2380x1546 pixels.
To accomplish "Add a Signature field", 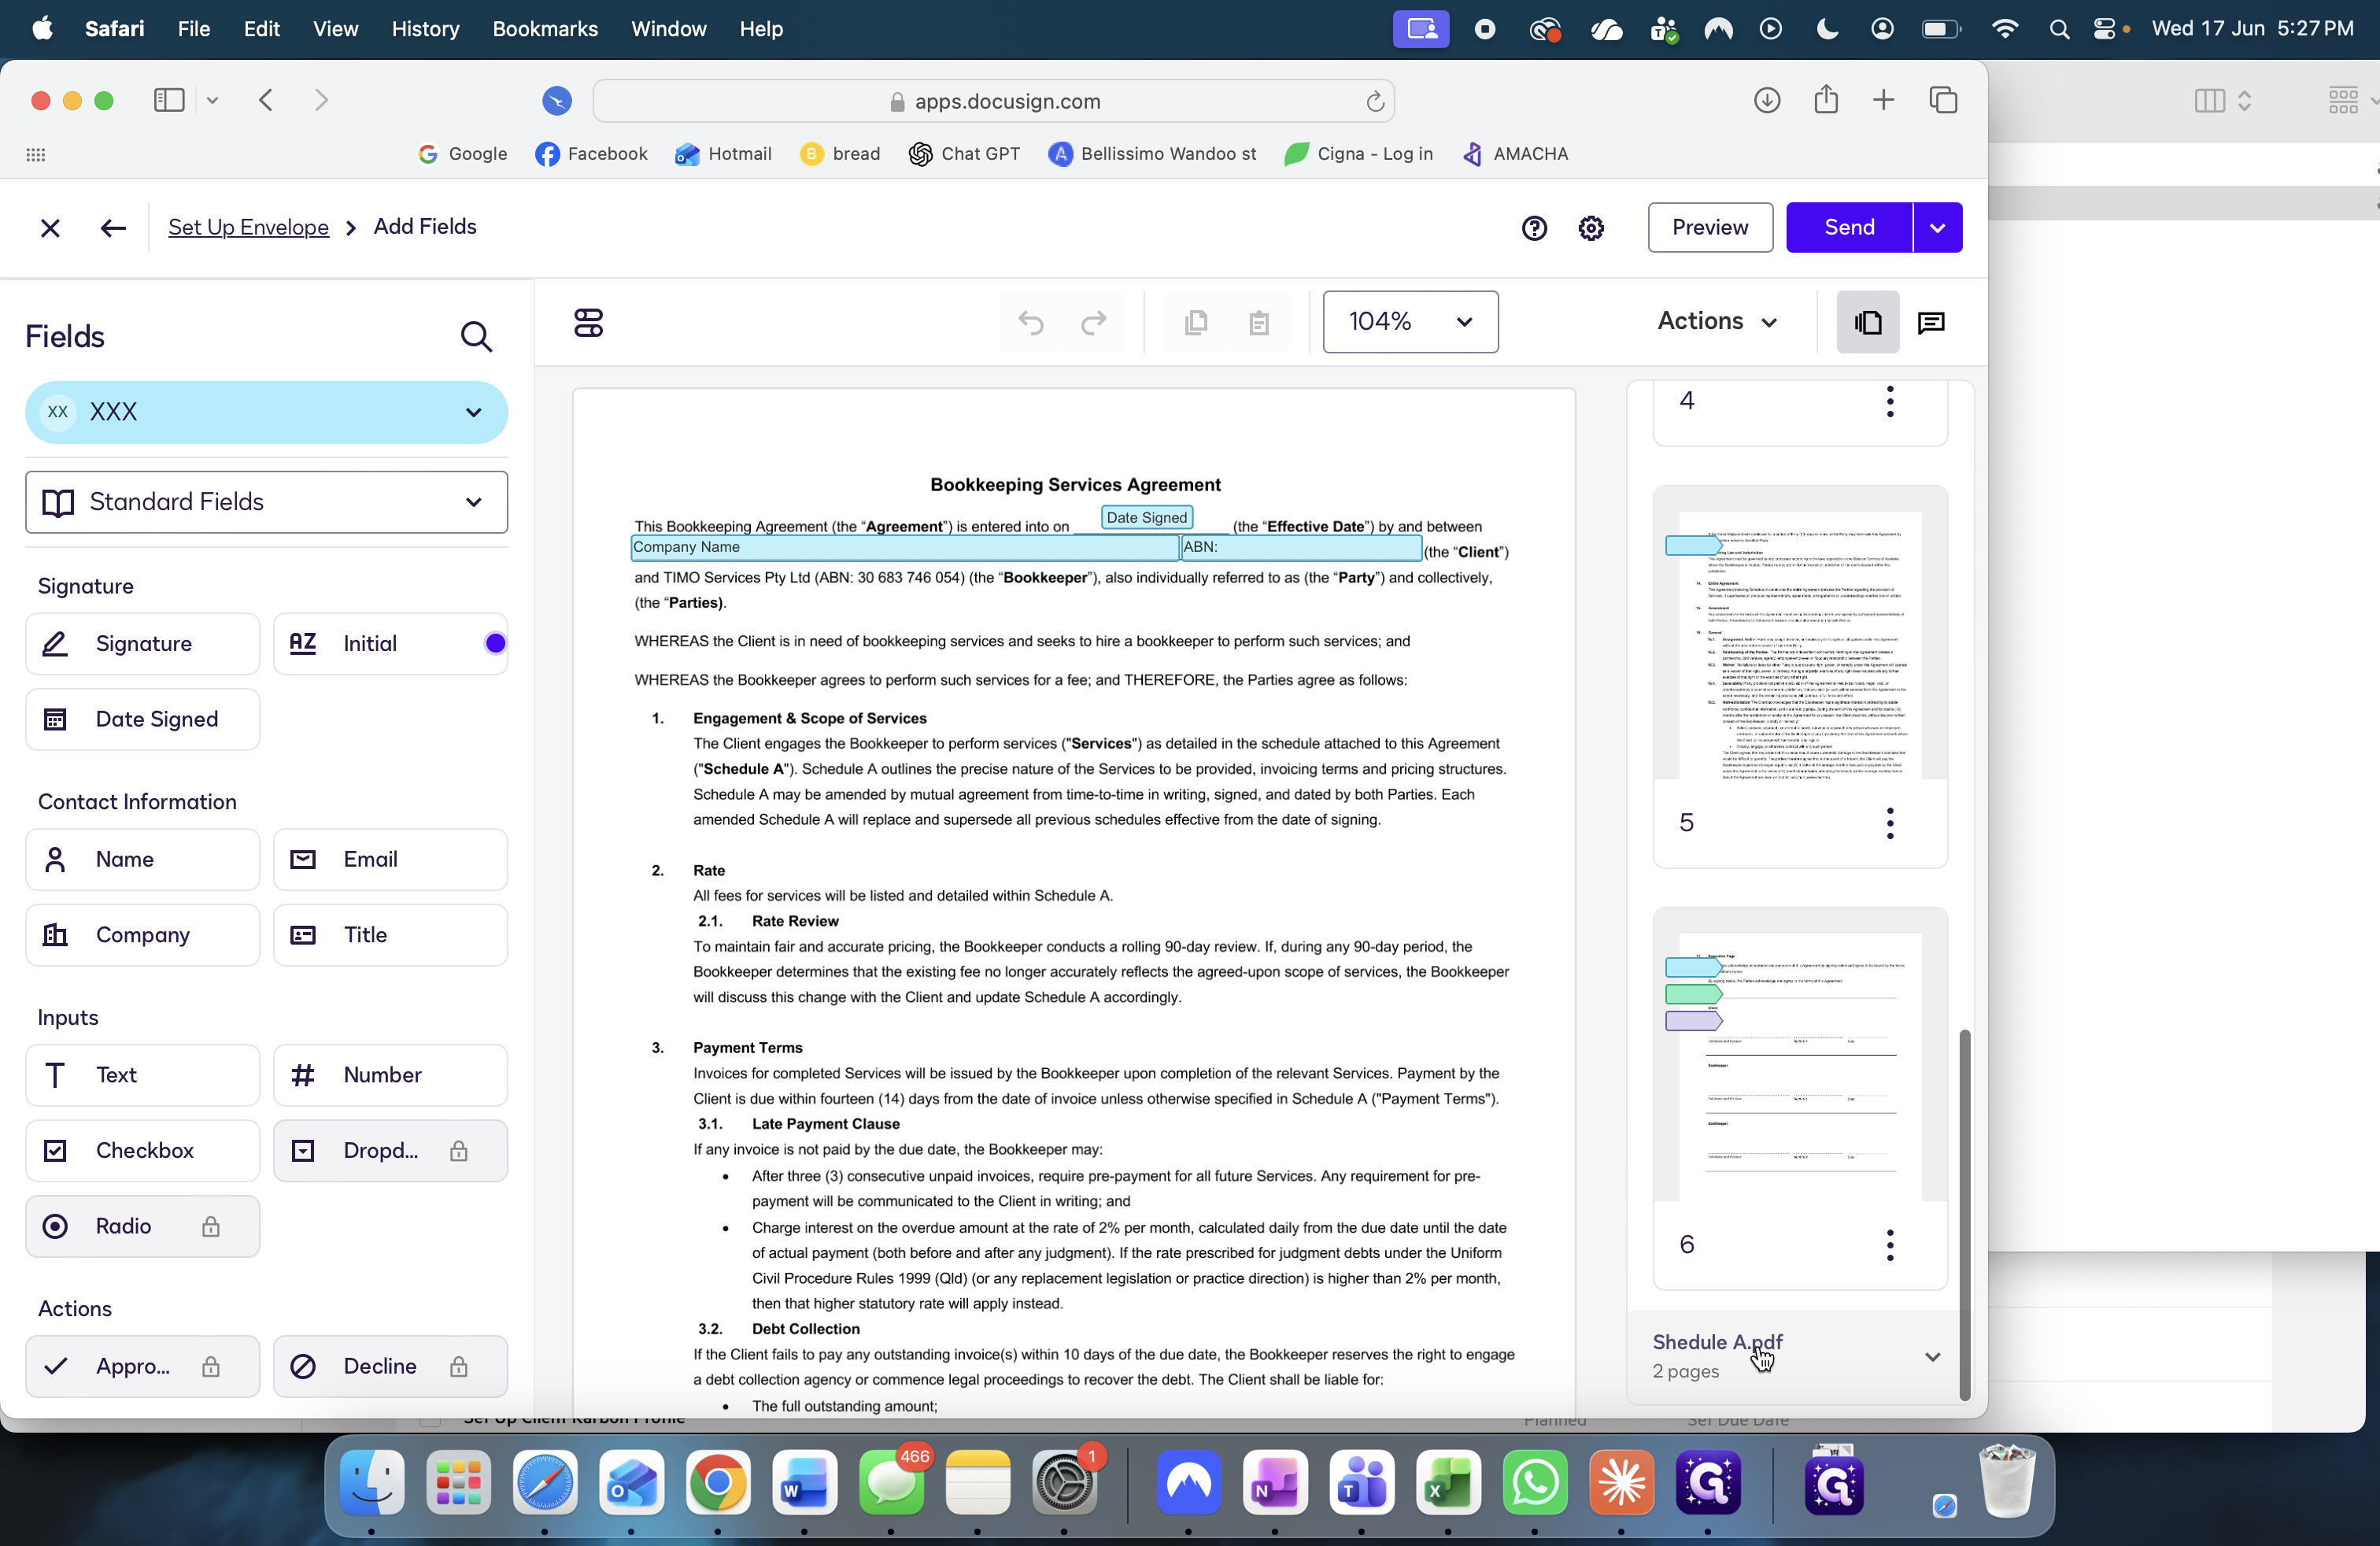I will click(x=142, y=644).
